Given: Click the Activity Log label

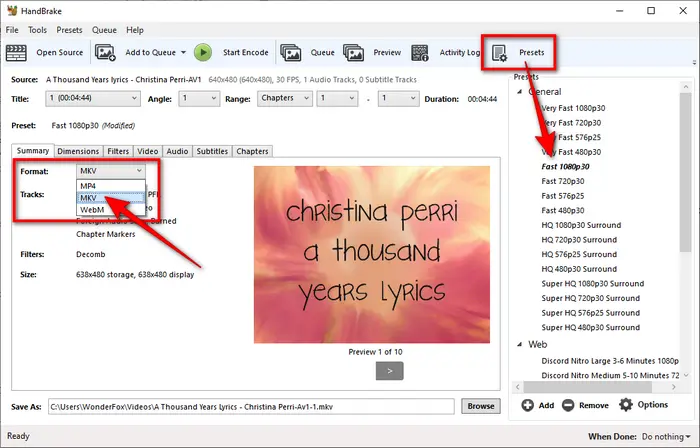Looking at the screenshot, I should (459, 53).
